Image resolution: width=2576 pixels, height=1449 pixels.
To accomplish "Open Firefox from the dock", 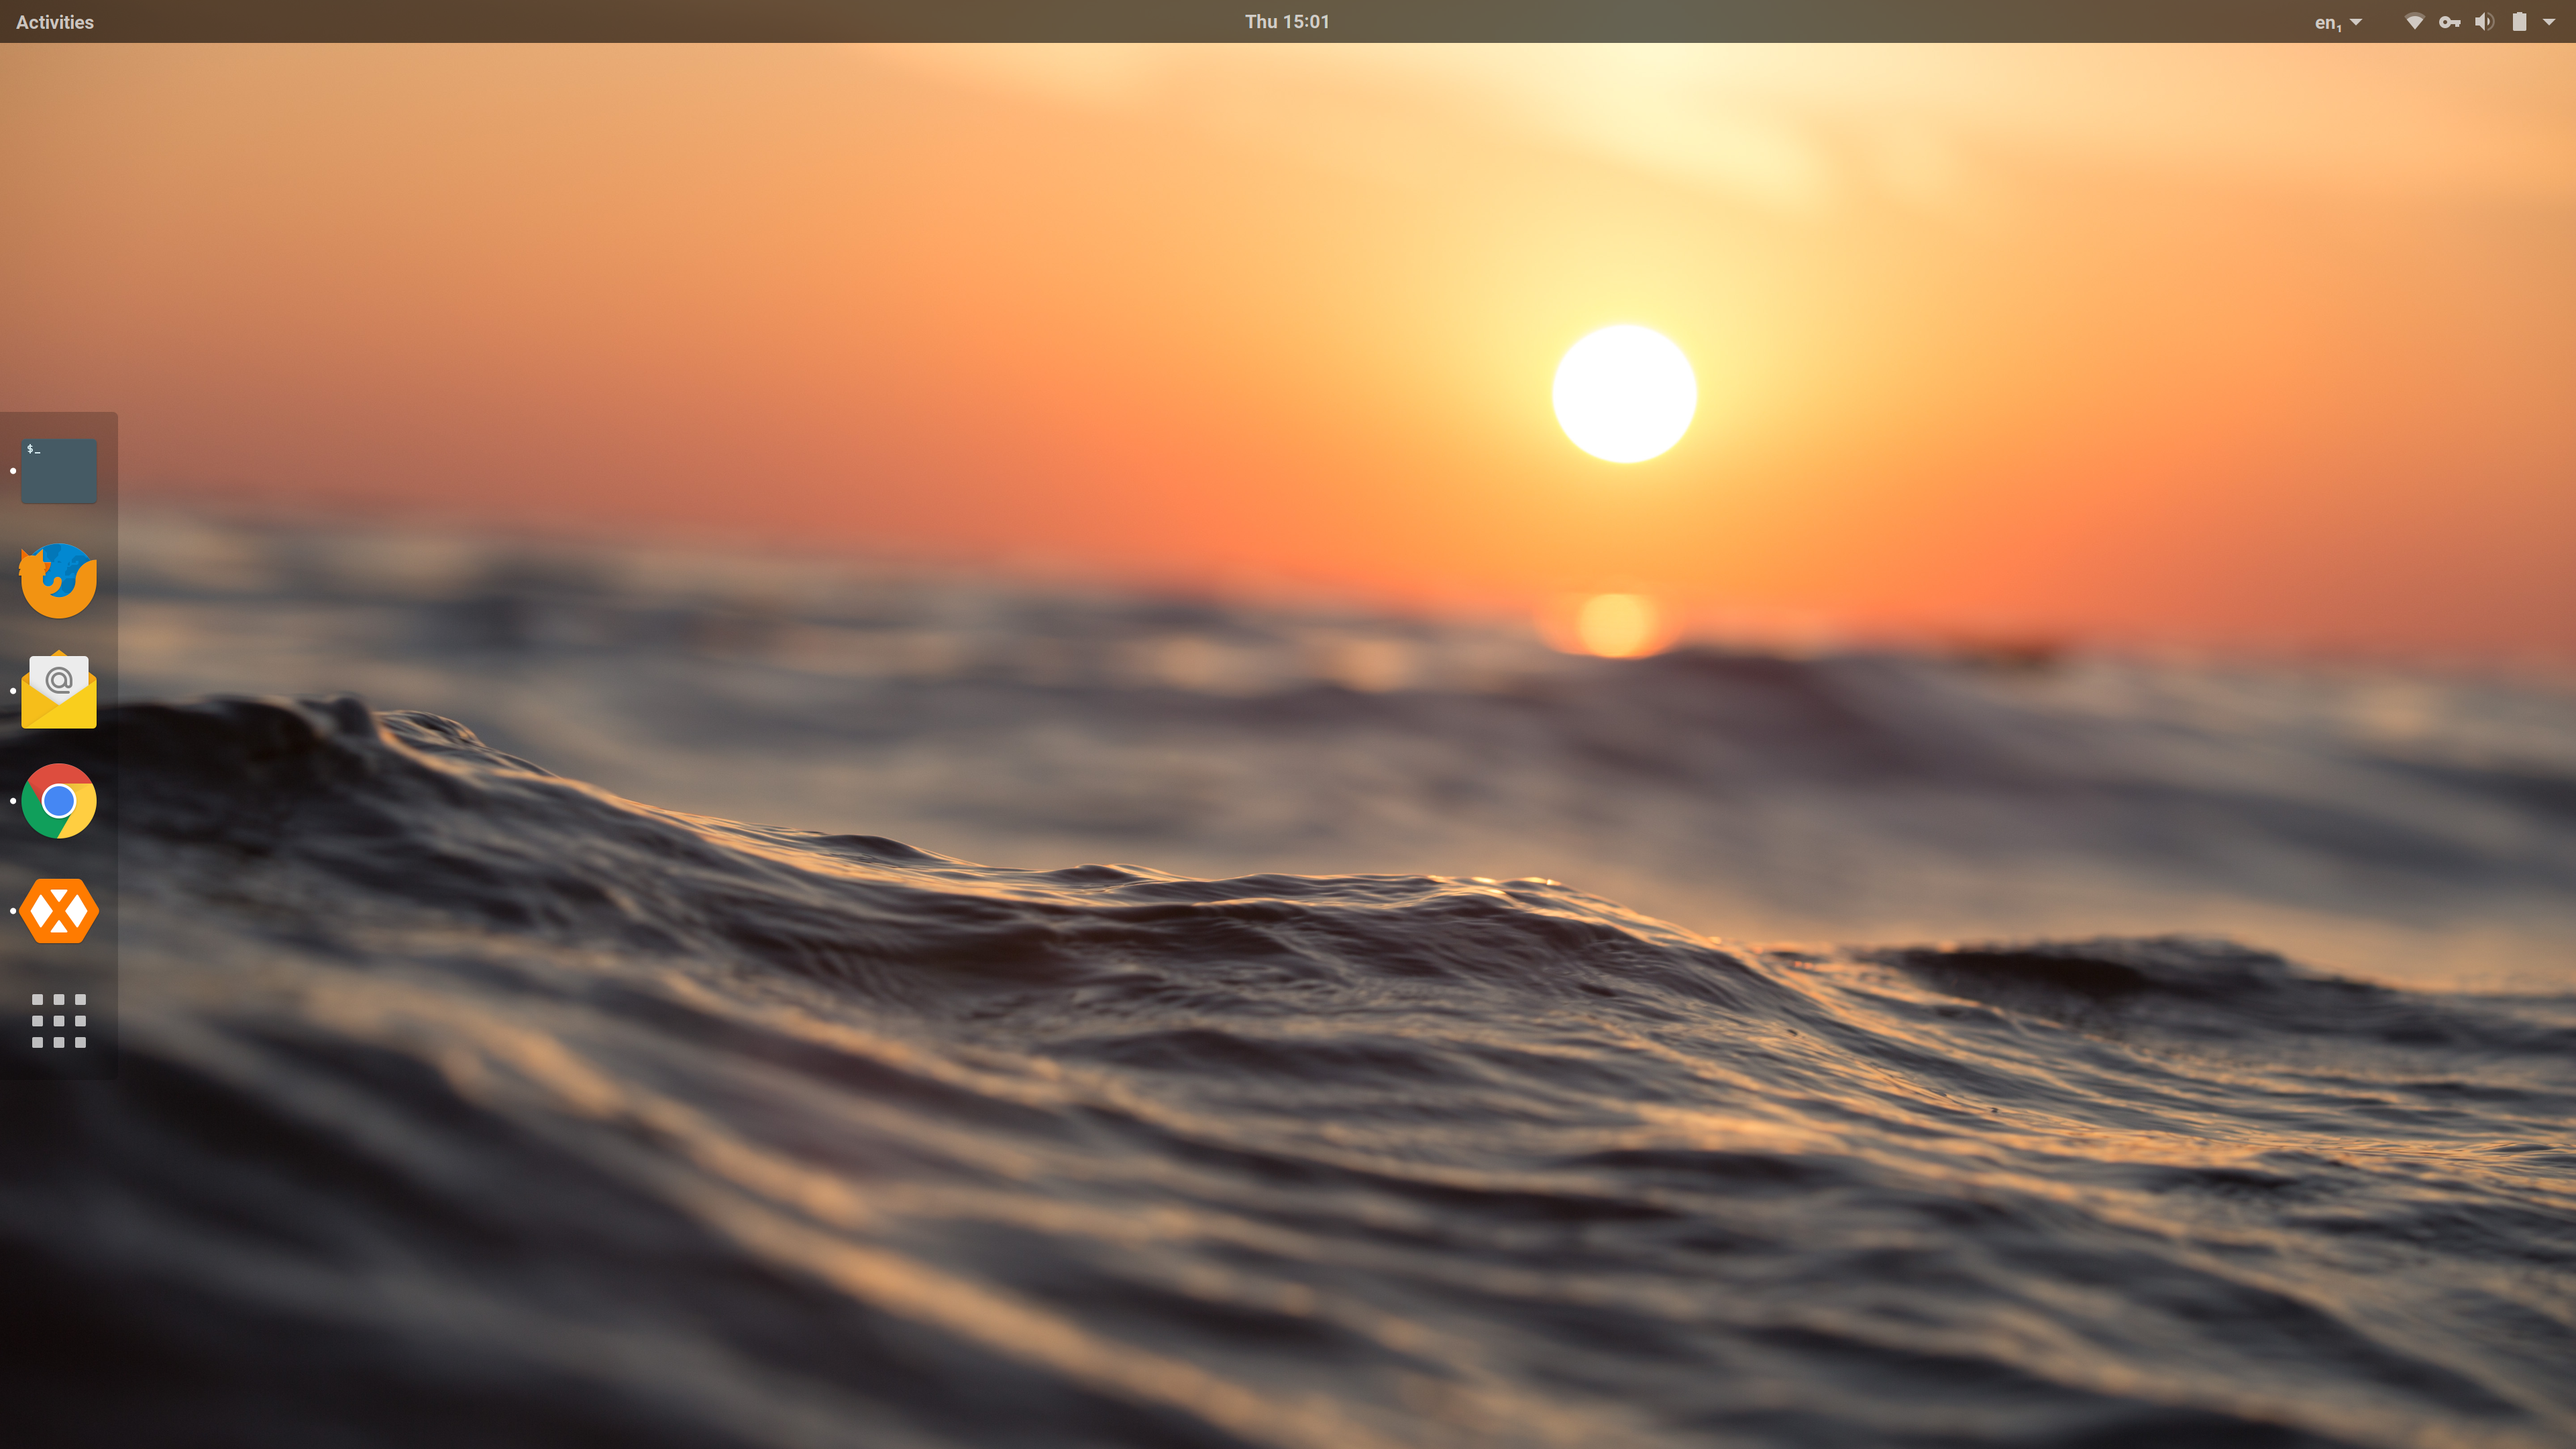I will tap(59, 580).
